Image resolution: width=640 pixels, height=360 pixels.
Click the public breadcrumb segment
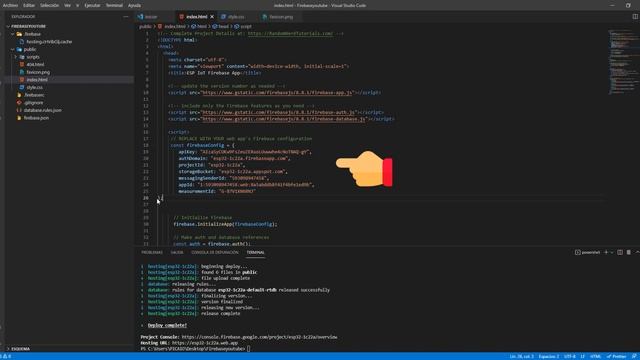[145, 27]
